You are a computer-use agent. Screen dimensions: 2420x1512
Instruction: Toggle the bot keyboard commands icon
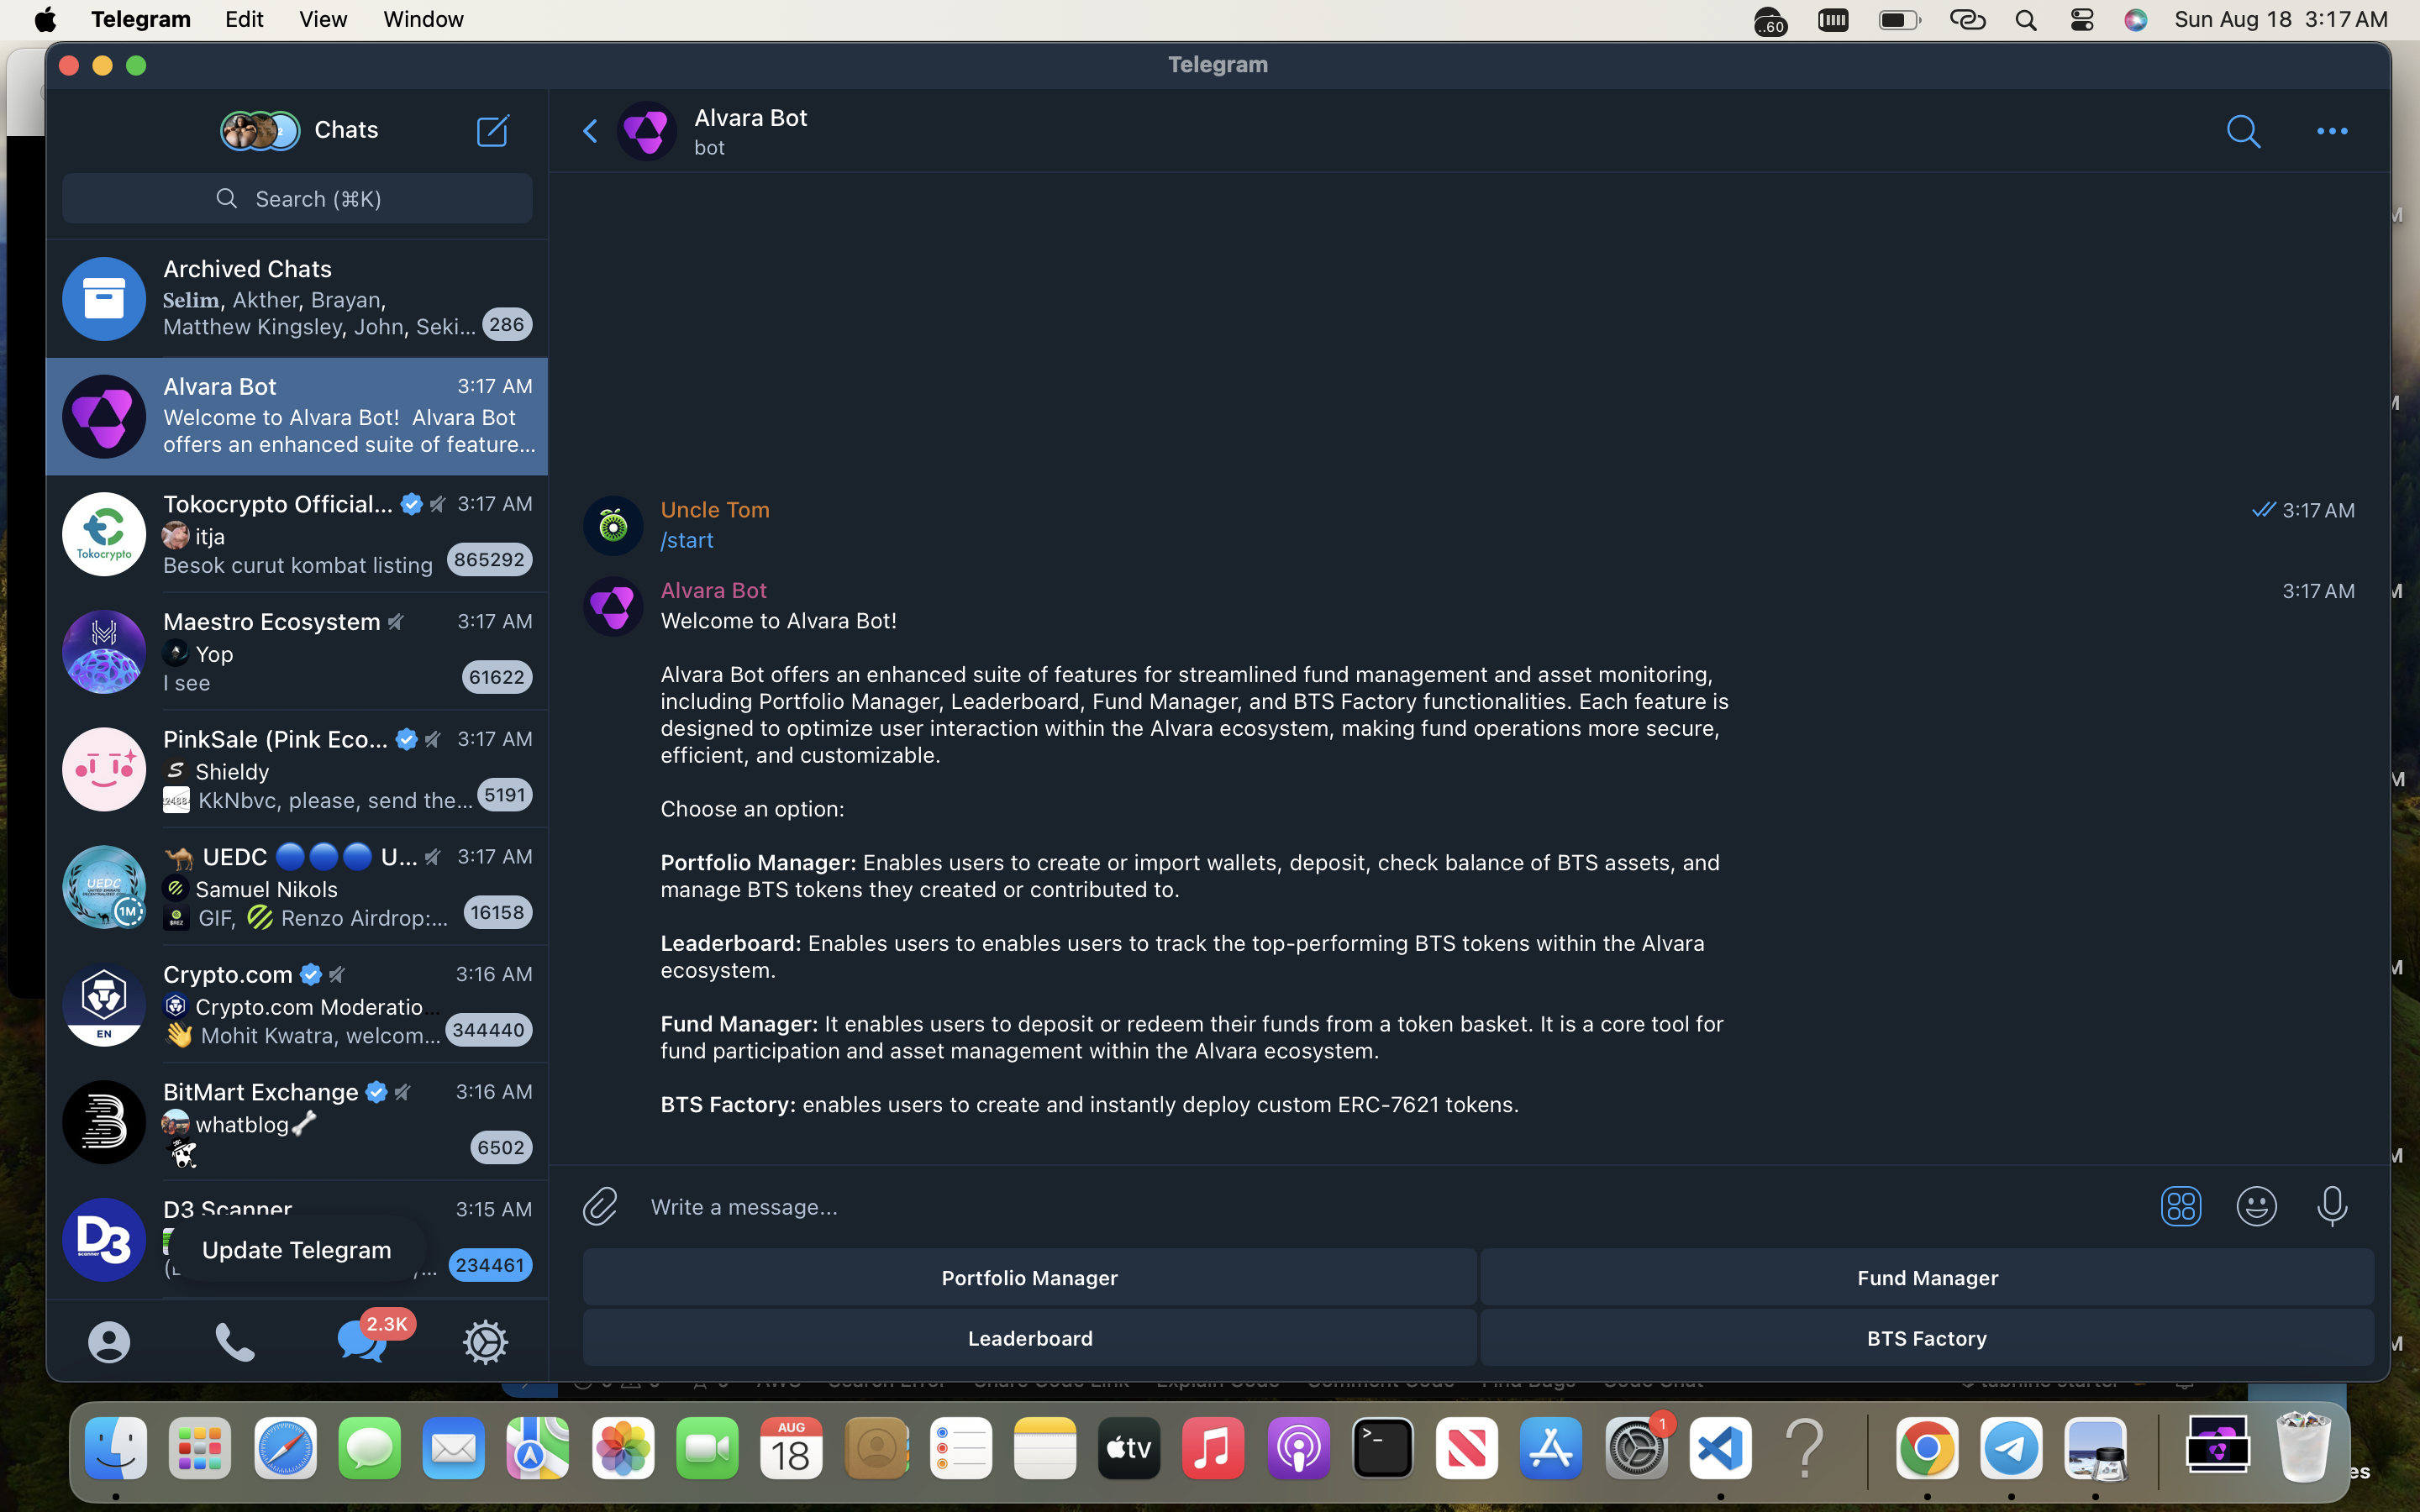(x=2180, y=1206)
